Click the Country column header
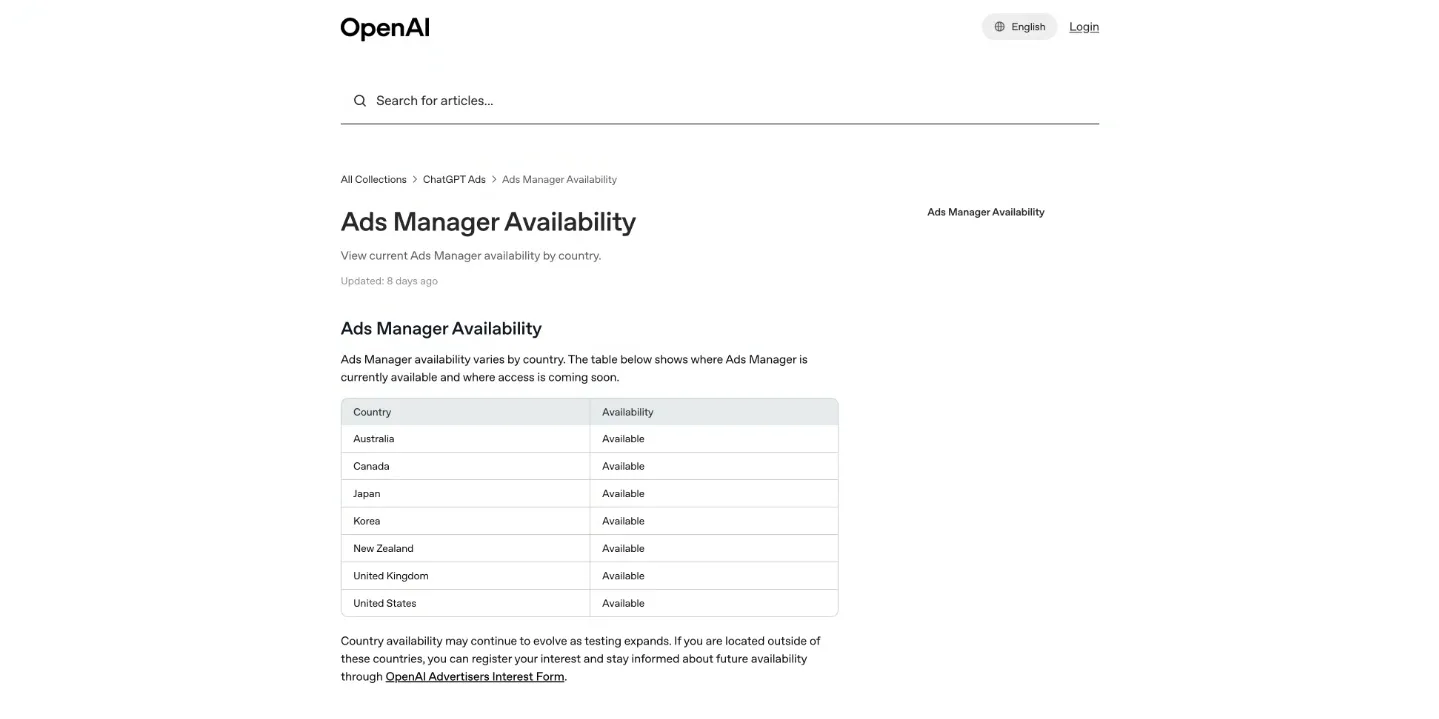 click(x=465, y=412)
